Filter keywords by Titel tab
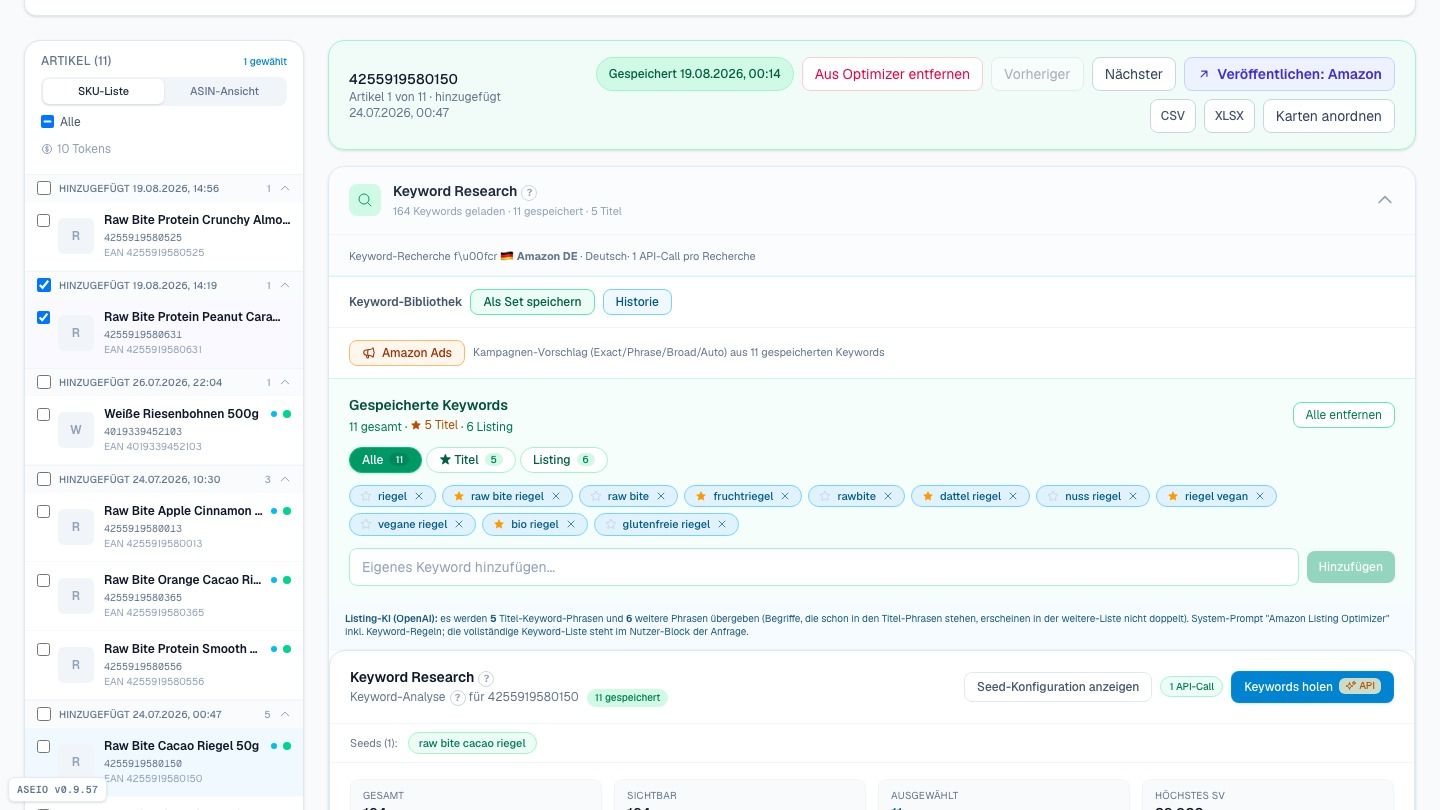1440x810 pixels. [x=470, y=460]
